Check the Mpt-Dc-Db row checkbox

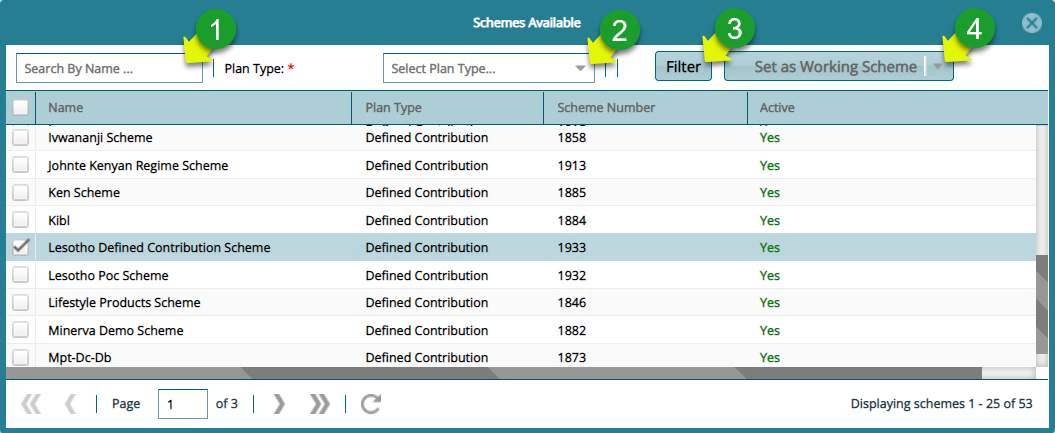point(21,358)
